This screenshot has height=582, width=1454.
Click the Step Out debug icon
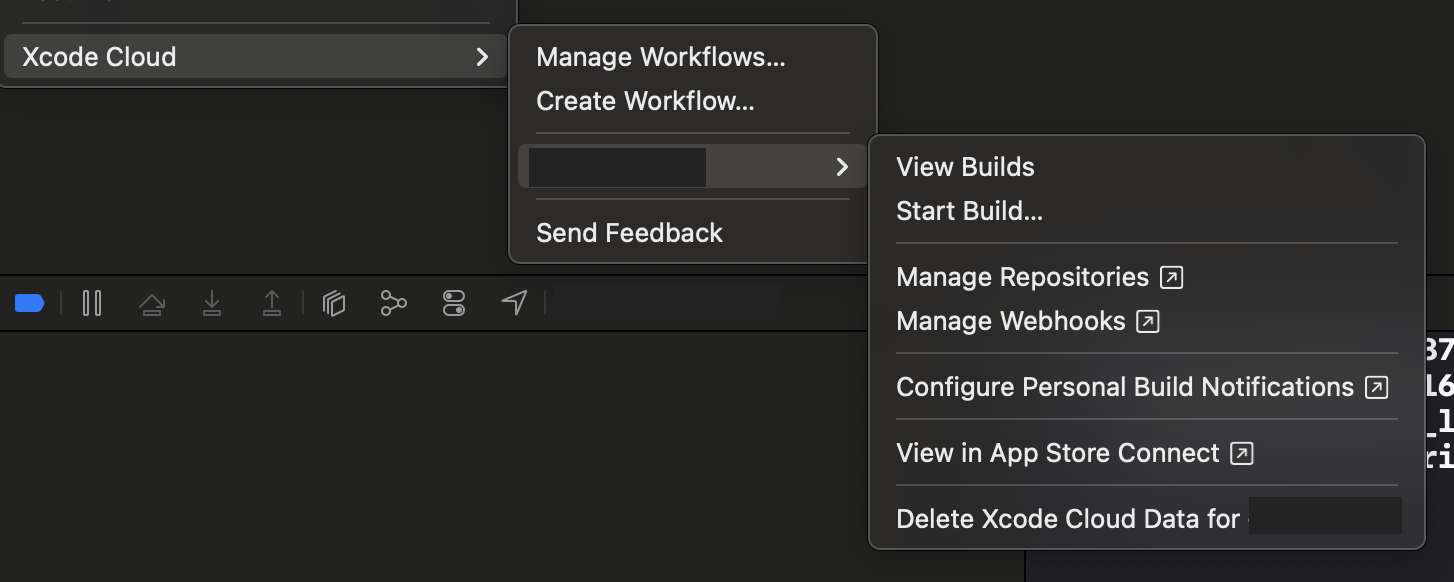(x=272, y=303)
